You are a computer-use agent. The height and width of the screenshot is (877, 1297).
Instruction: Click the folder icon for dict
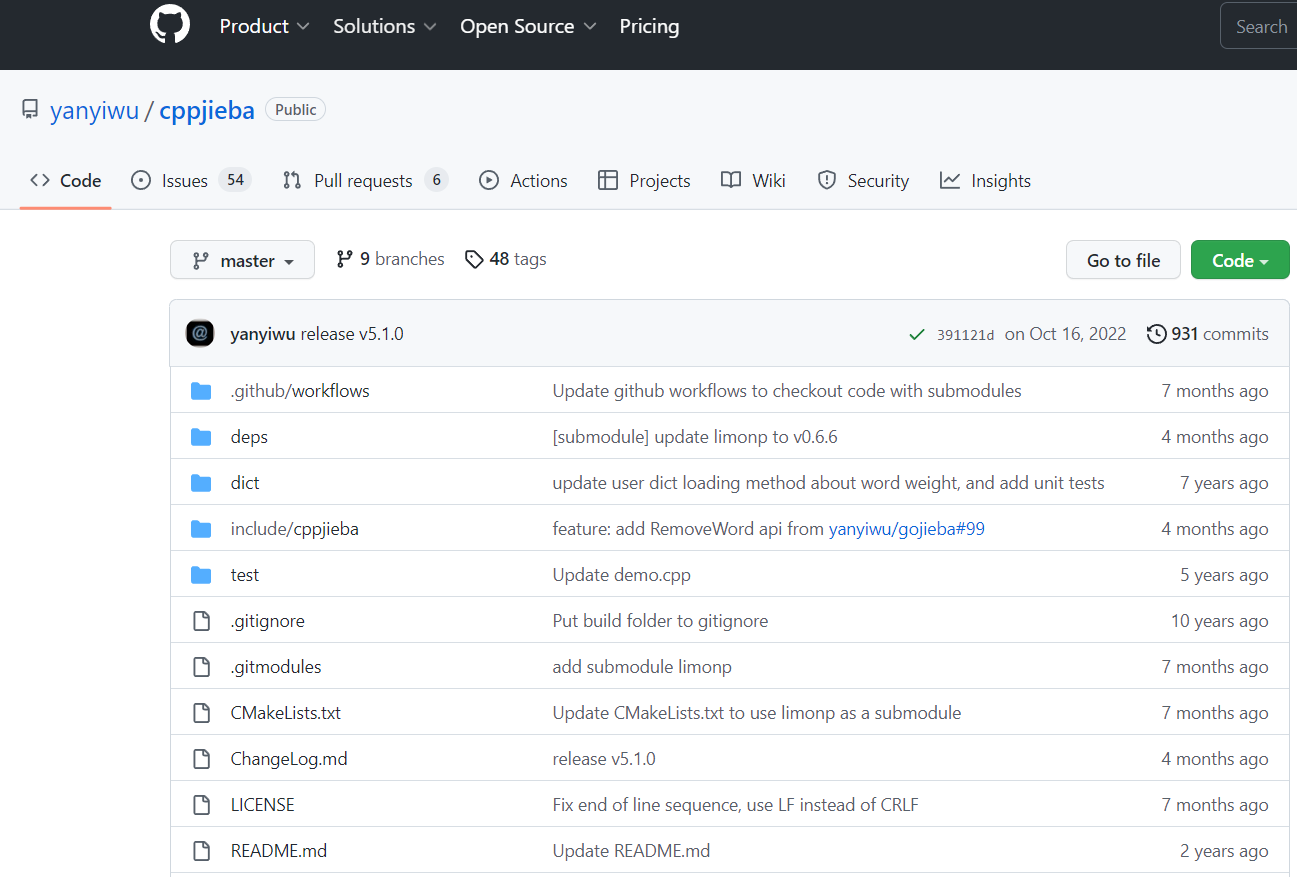[201, 483]
